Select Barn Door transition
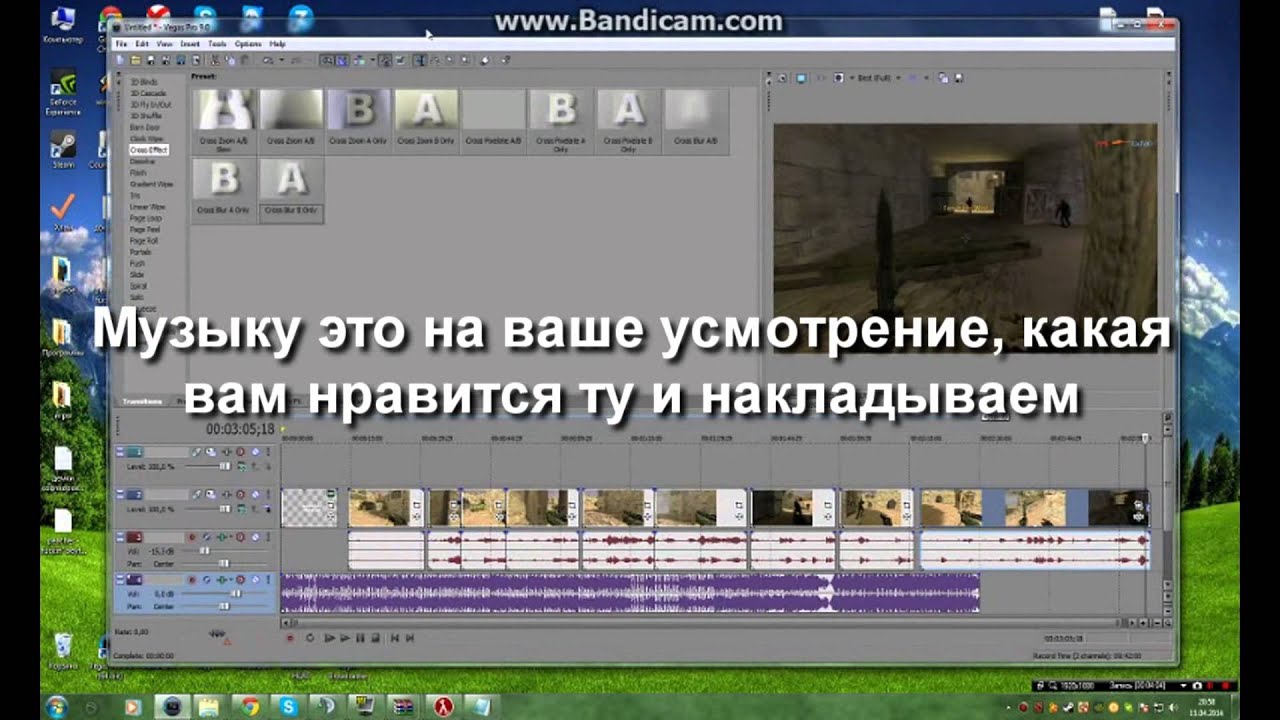Viewport: 1280px width, 720px height. [x=143, y=127]
